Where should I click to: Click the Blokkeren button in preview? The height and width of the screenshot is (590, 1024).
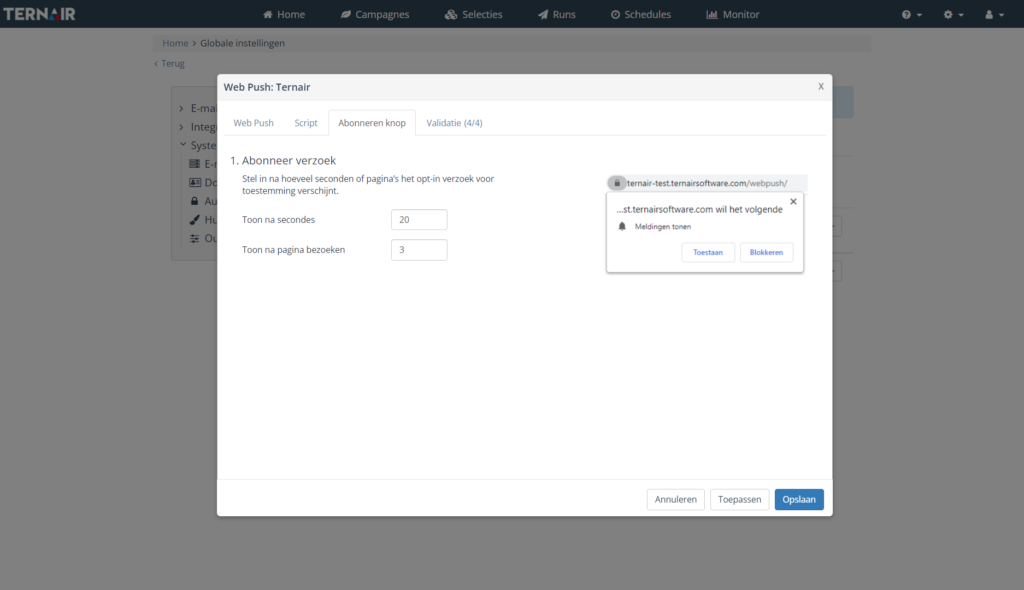[766, 252]
